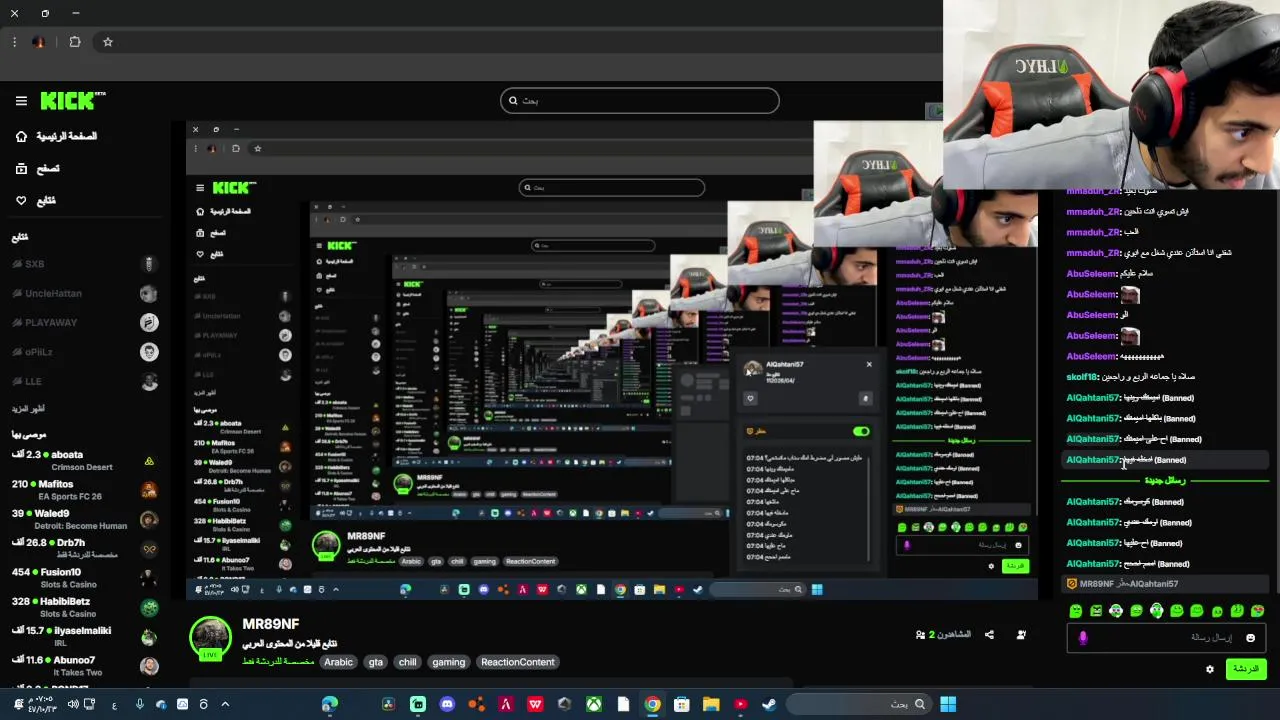Screen dimensions: 1280x720
Task: Open Discord from taskbar
Action: 447,704
